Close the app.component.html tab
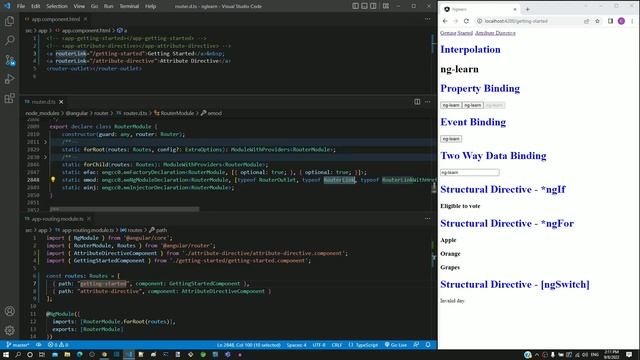Screen dimensions: 640x360 85,19
